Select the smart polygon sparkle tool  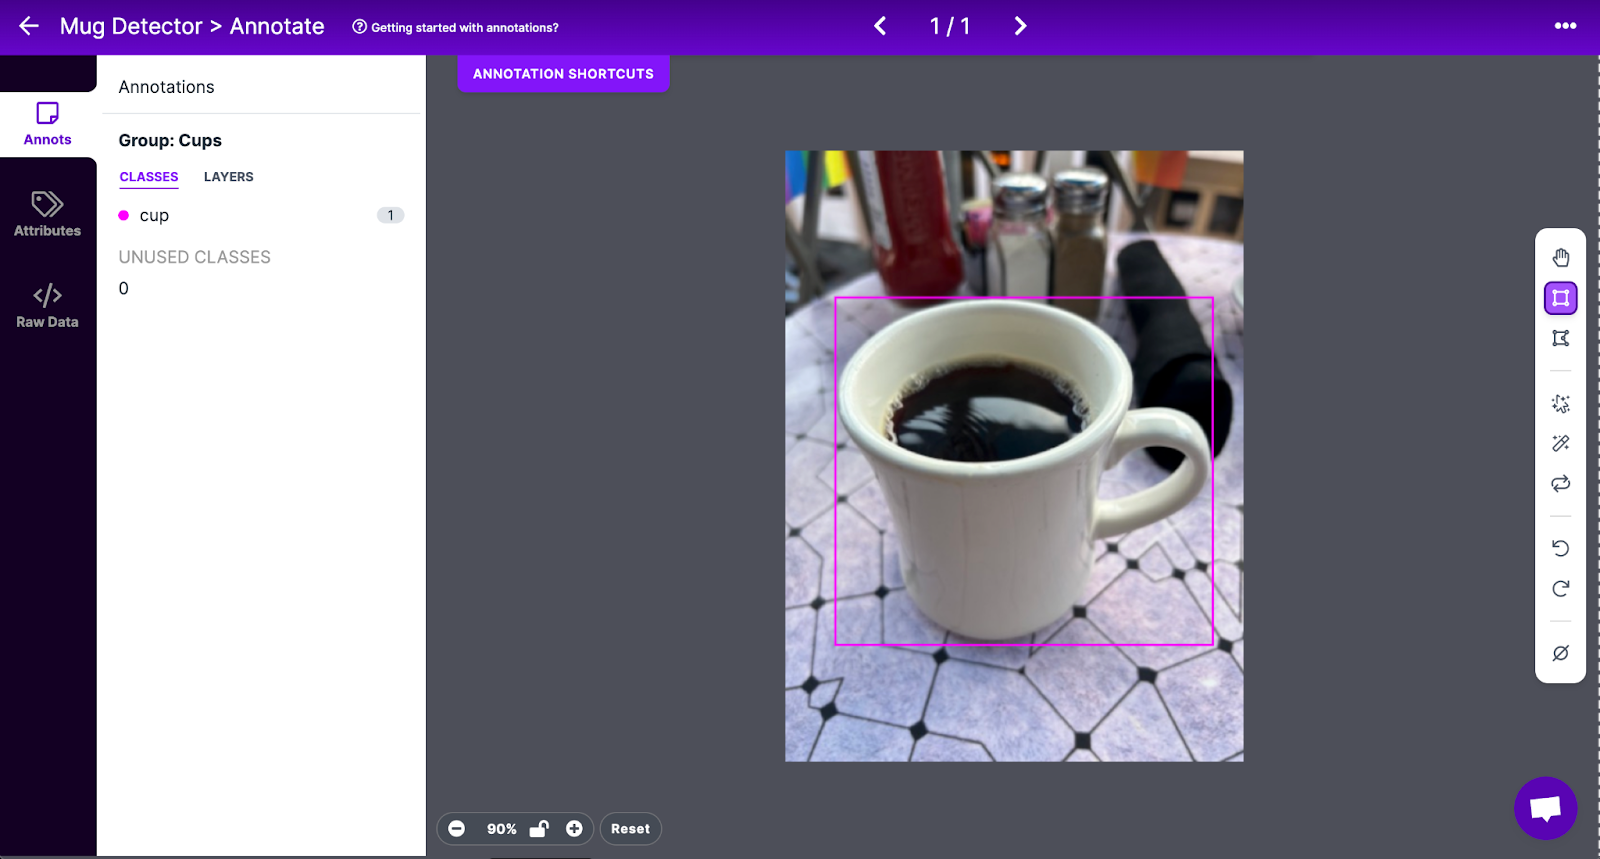coord(1560,404)
